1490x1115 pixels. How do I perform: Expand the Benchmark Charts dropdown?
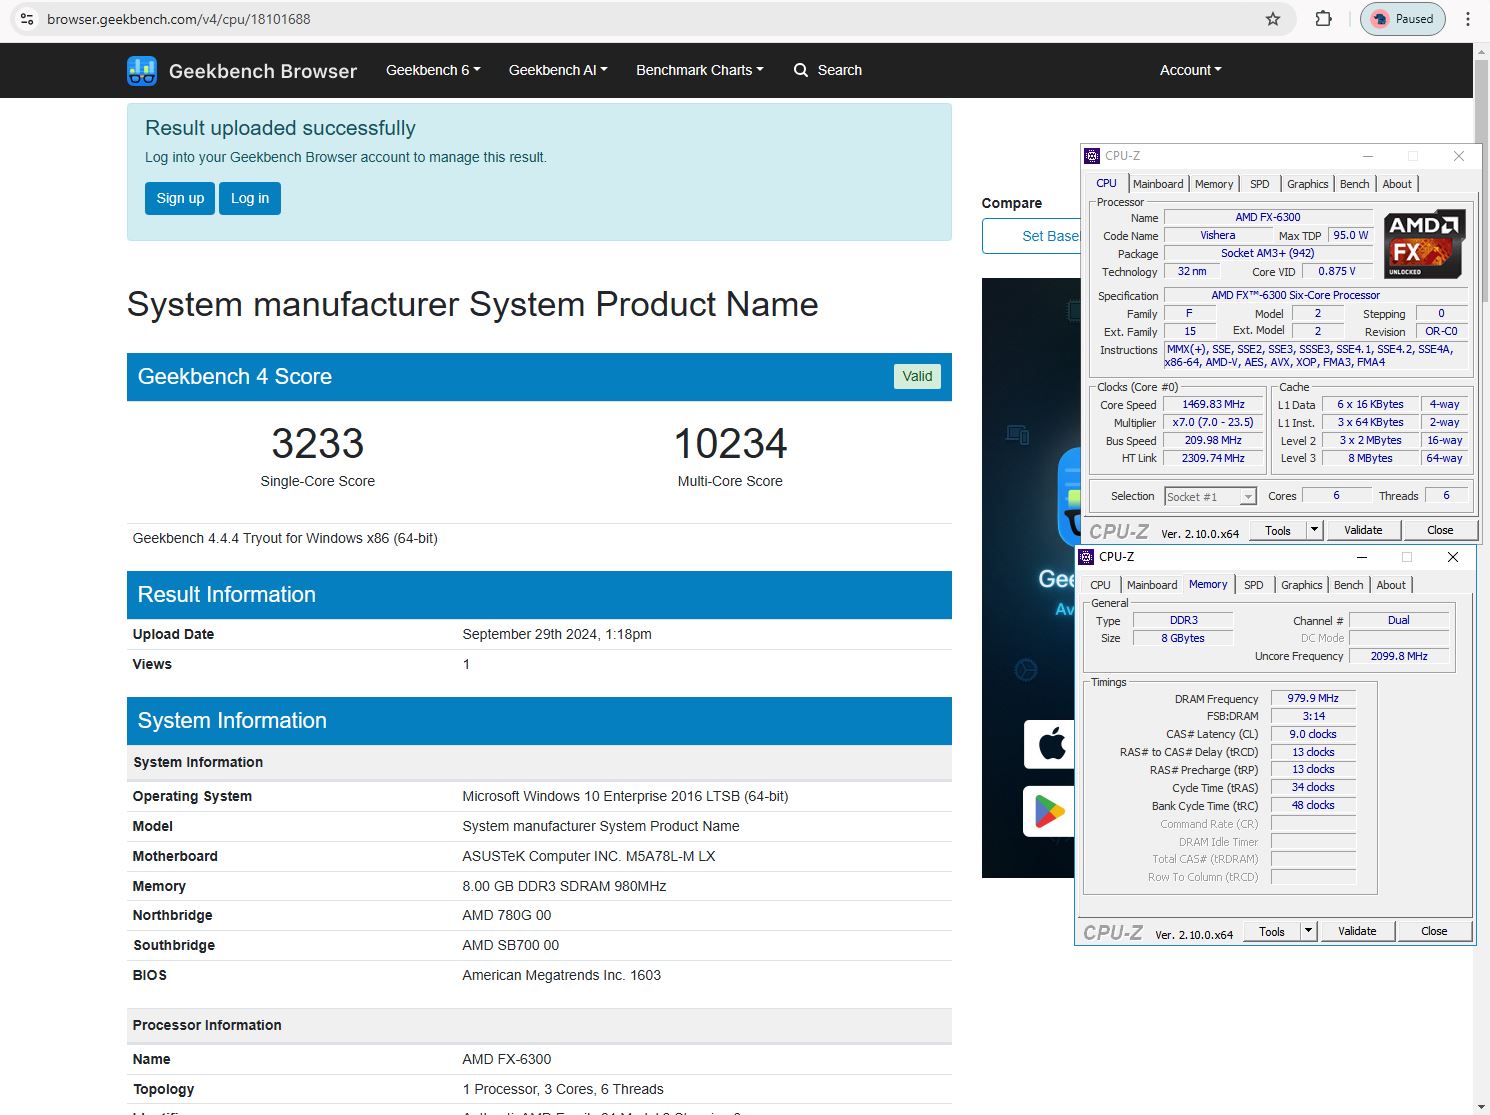coord(700,70)
